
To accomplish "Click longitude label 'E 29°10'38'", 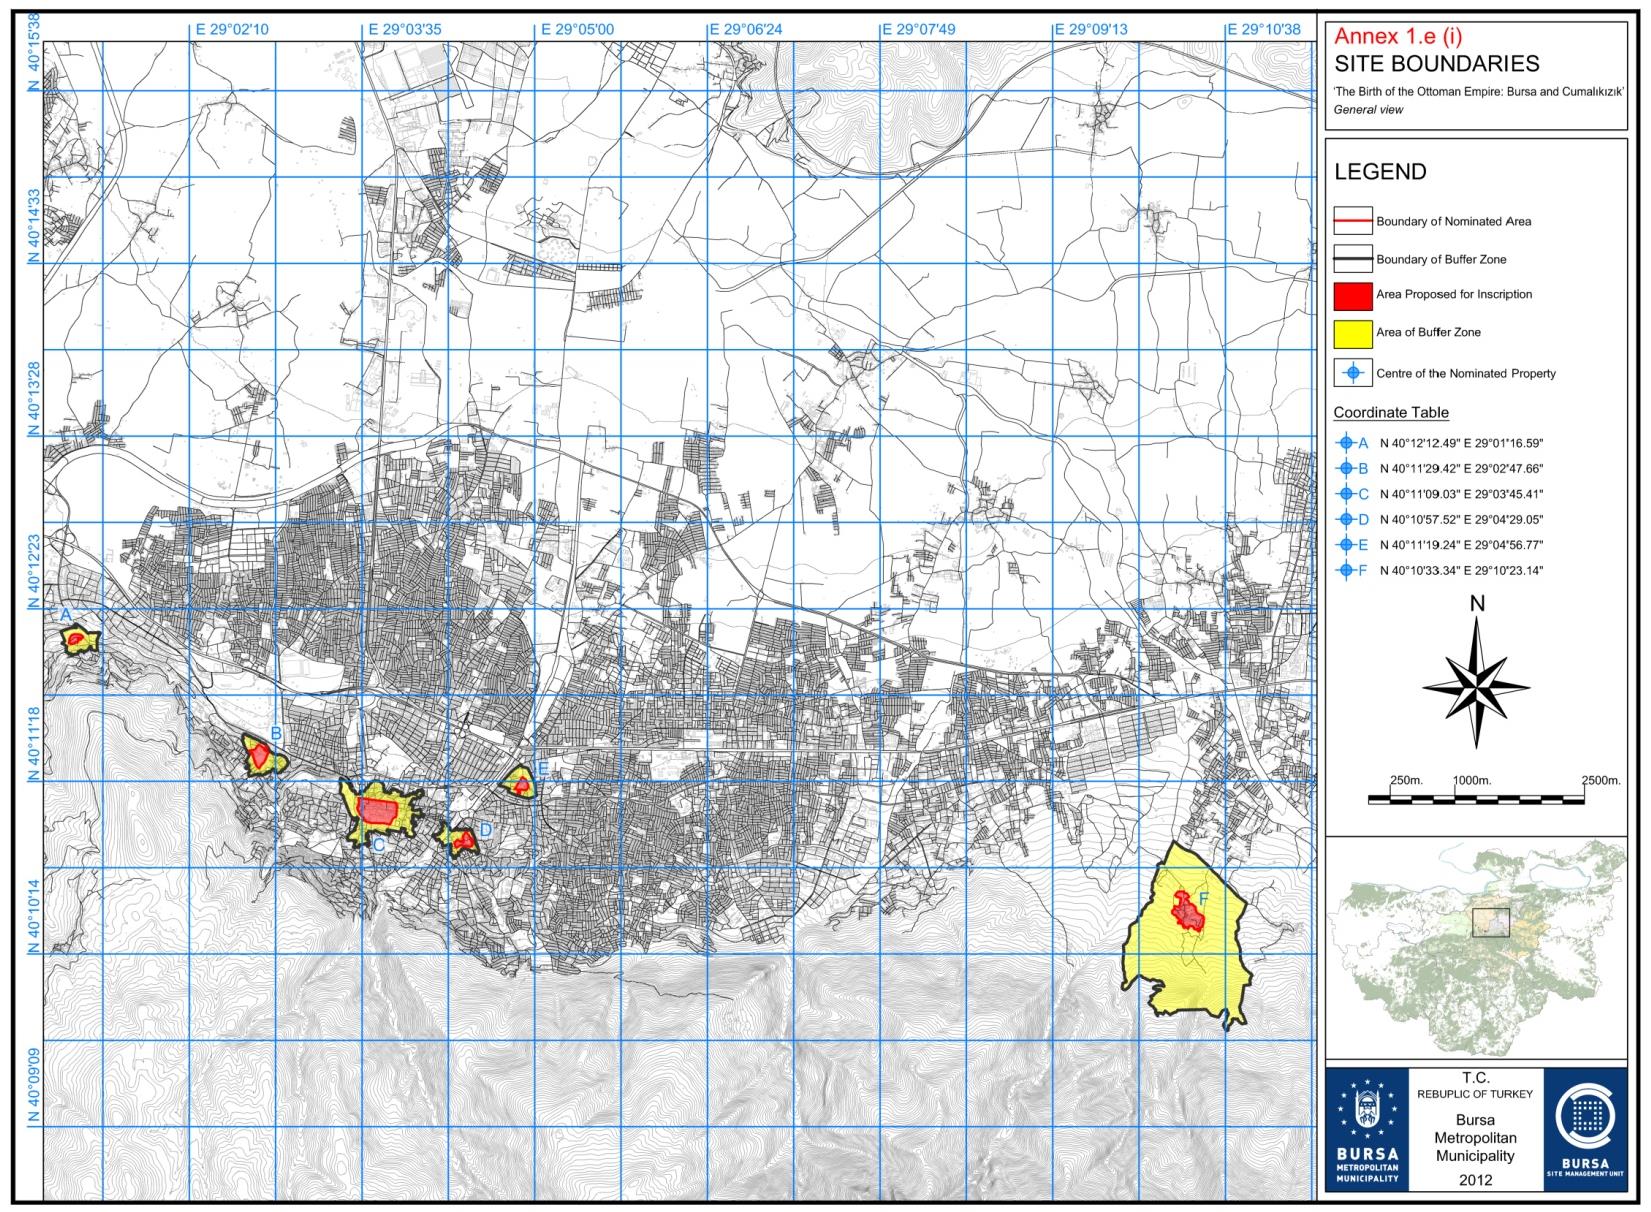I will tap(1264, 30).
